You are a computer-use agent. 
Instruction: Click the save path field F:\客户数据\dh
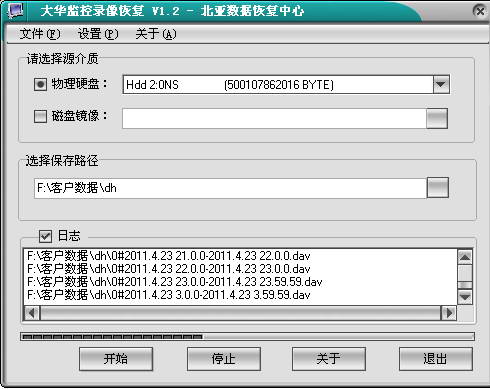[230, 188]
